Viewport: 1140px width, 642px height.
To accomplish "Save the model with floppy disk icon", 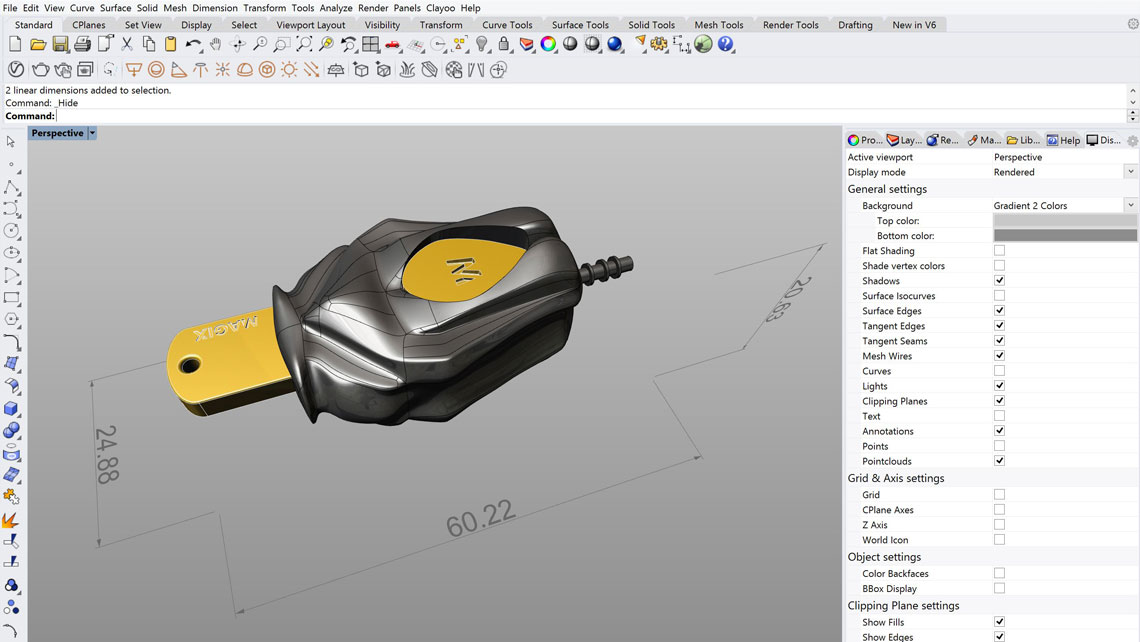I will point(60,44).
